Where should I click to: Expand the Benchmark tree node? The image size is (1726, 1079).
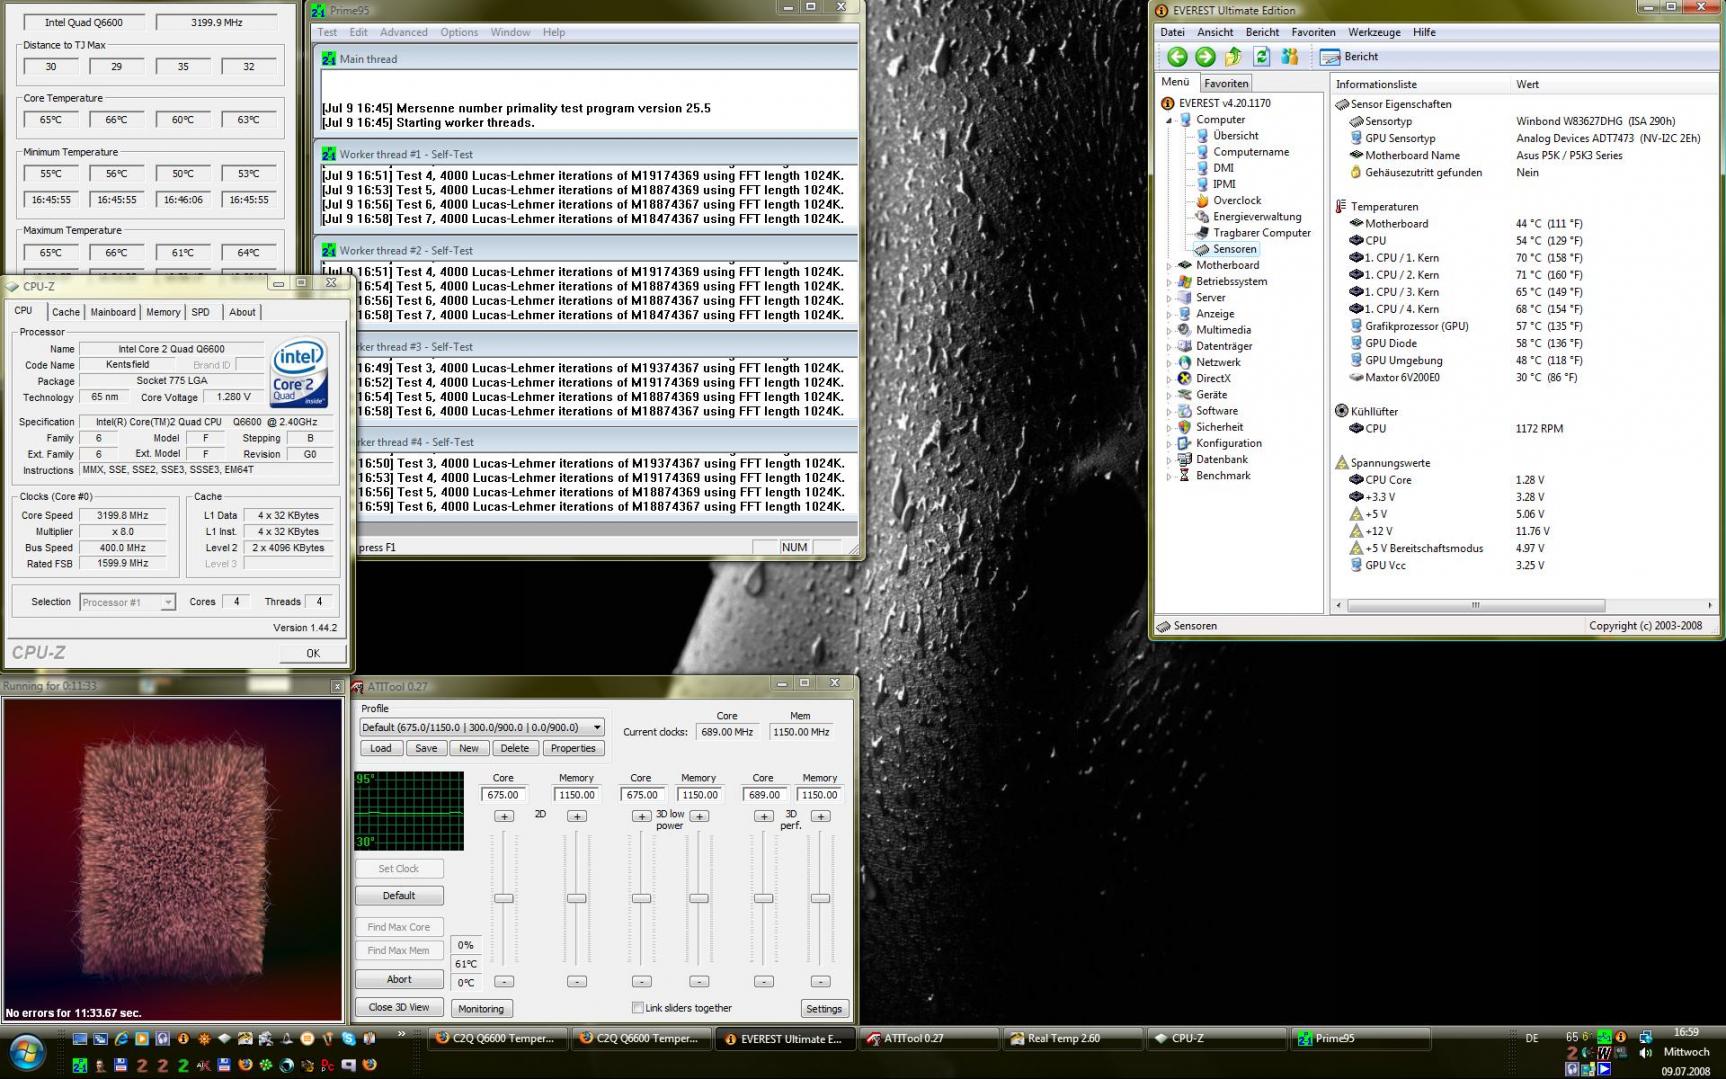coord(1168,476)
